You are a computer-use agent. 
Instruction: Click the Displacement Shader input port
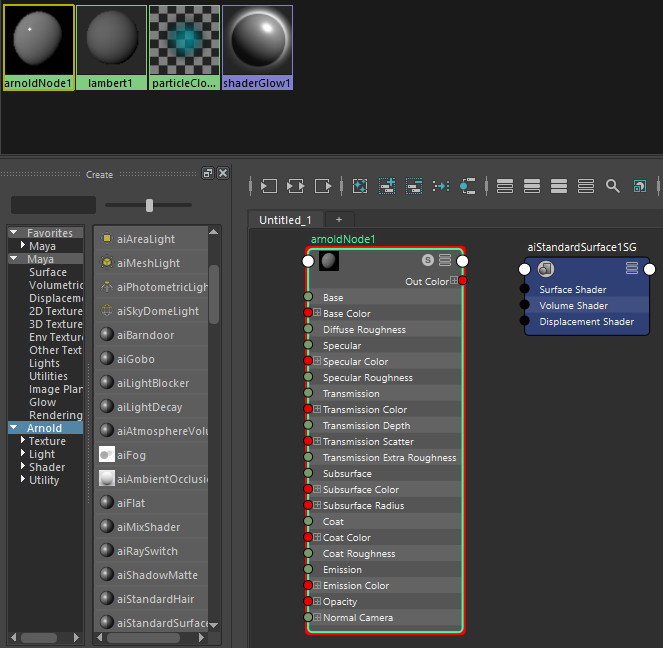524,320
